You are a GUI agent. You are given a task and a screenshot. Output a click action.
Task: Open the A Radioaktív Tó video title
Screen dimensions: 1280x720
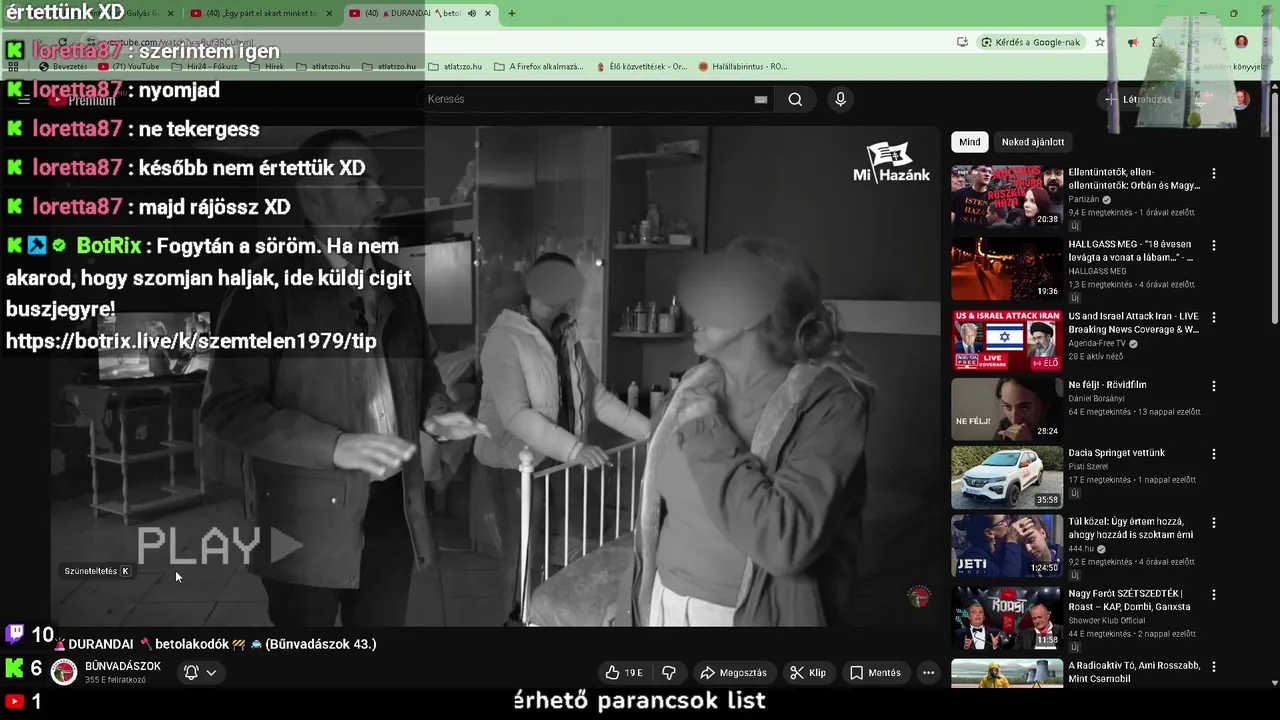click(x=1134, y=672)
